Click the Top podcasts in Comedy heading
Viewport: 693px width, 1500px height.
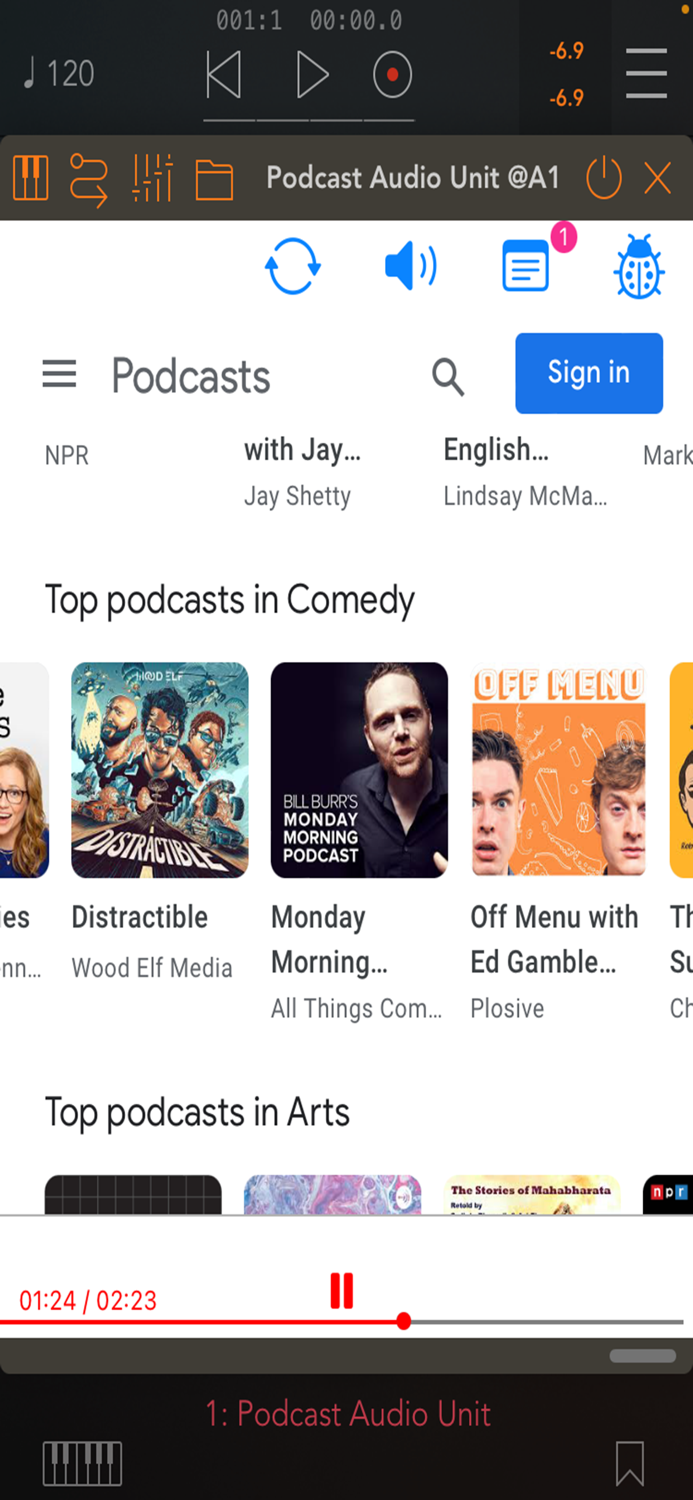pos(229,600)
